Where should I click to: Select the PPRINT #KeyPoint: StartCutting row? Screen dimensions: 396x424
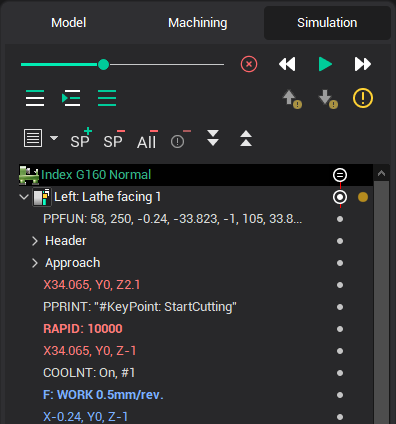[196, 307]
